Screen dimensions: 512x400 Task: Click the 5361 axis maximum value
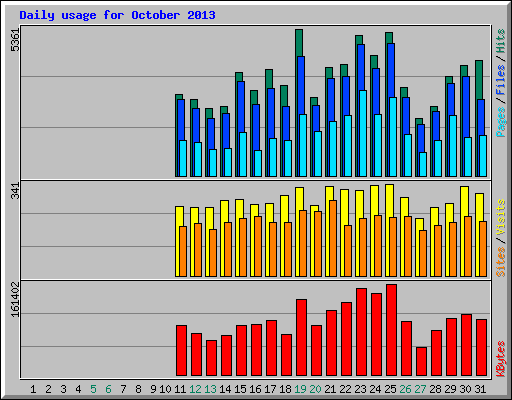(x=15, y=40)
